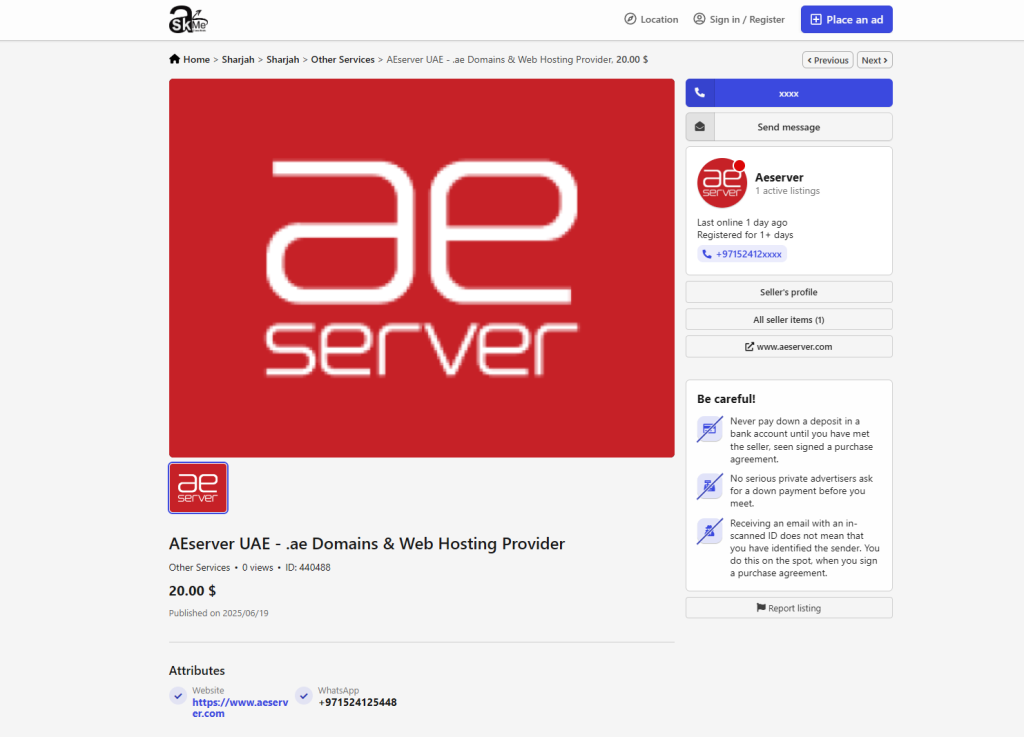The height and width of the screenshot is (737, 1024).
Task: Open the Aeserver seller avatar
Action: pyautogui.click(x=722, y=183)
